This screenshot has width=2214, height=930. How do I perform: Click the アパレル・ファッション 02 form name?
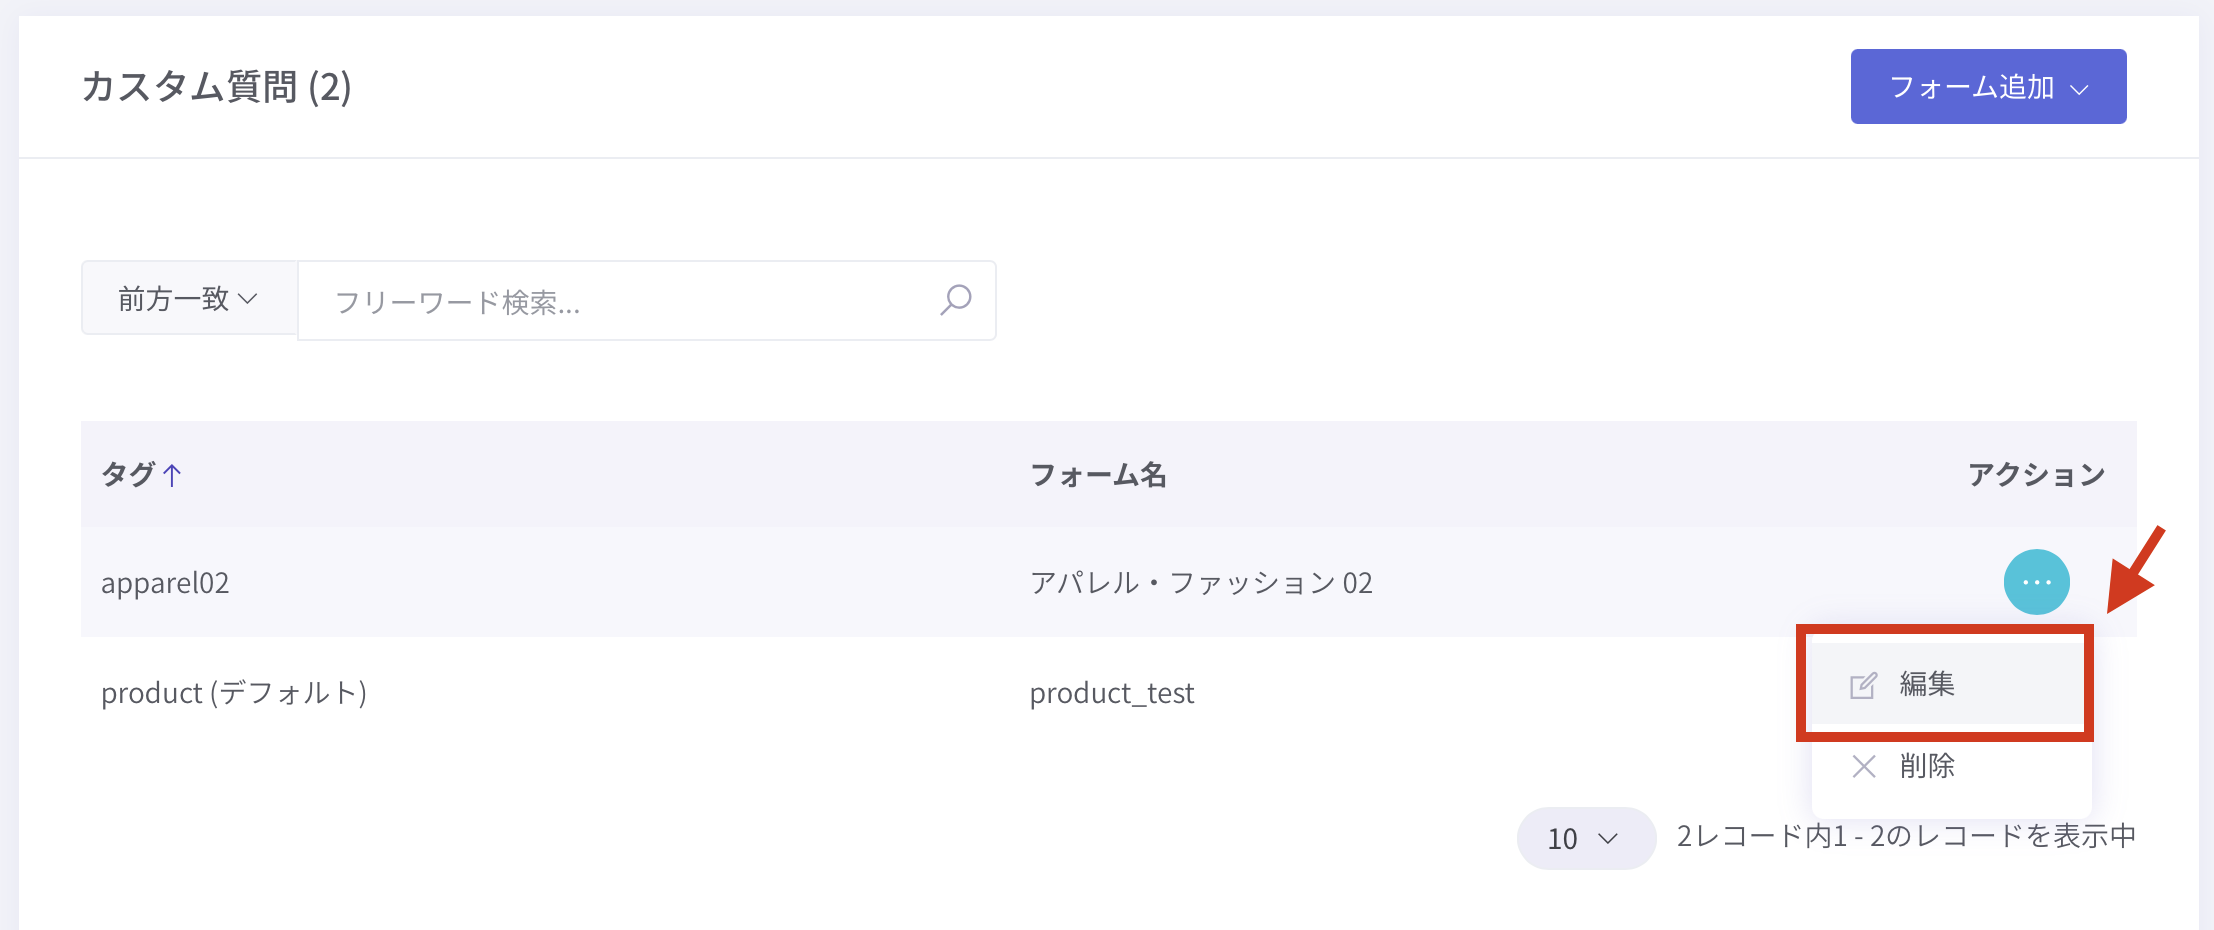[1201, 583]
